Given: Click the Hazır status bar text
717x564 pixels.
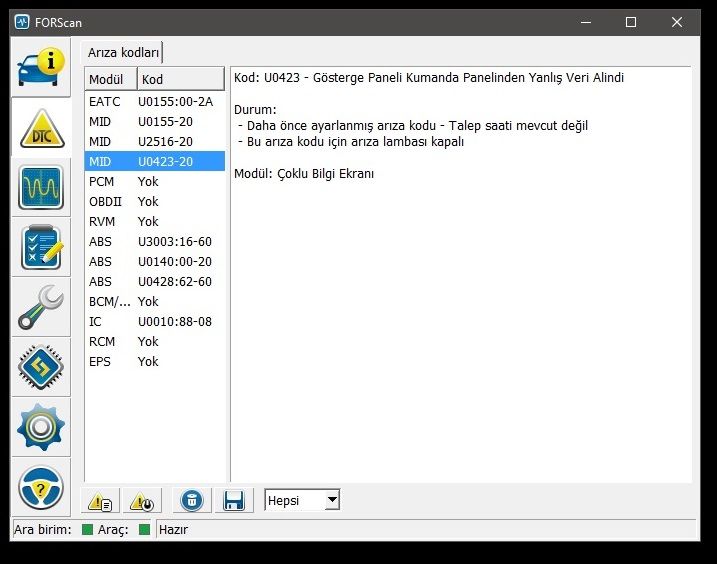Looking at the screenshot, I should click(173, 530).
